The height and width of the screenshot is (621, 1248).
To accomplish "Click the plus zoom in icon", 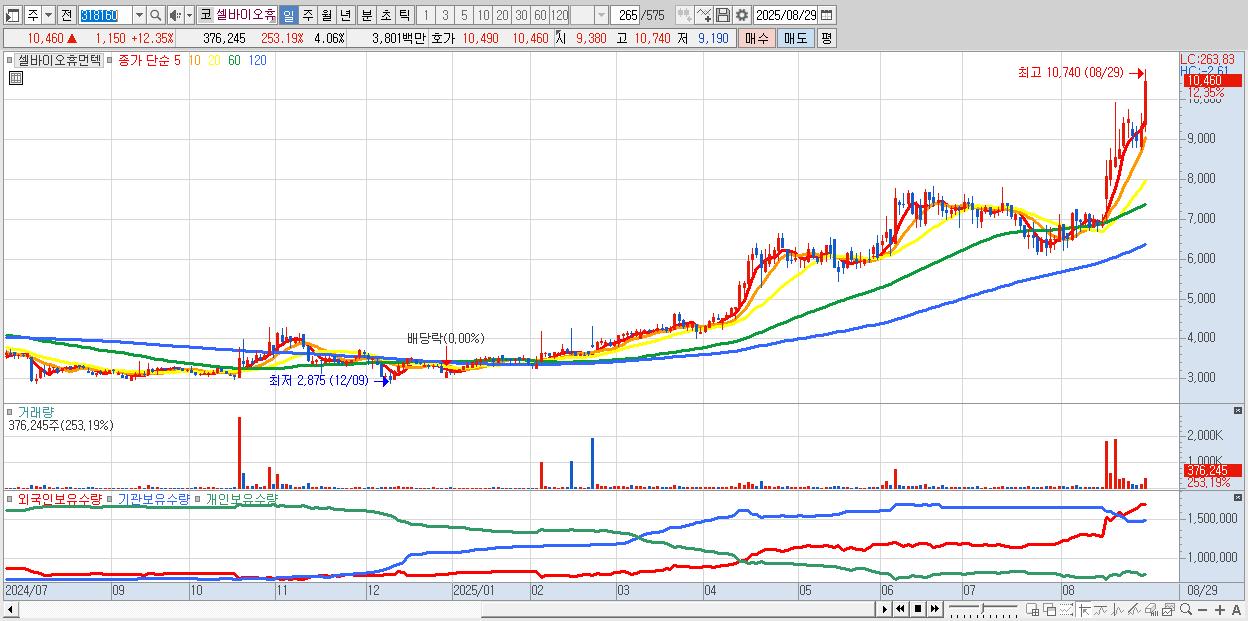I will pos(1220,610).
